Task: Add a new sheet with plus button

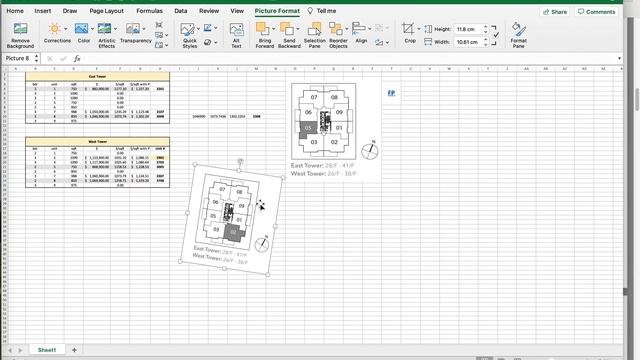Action: coord(74,350)
